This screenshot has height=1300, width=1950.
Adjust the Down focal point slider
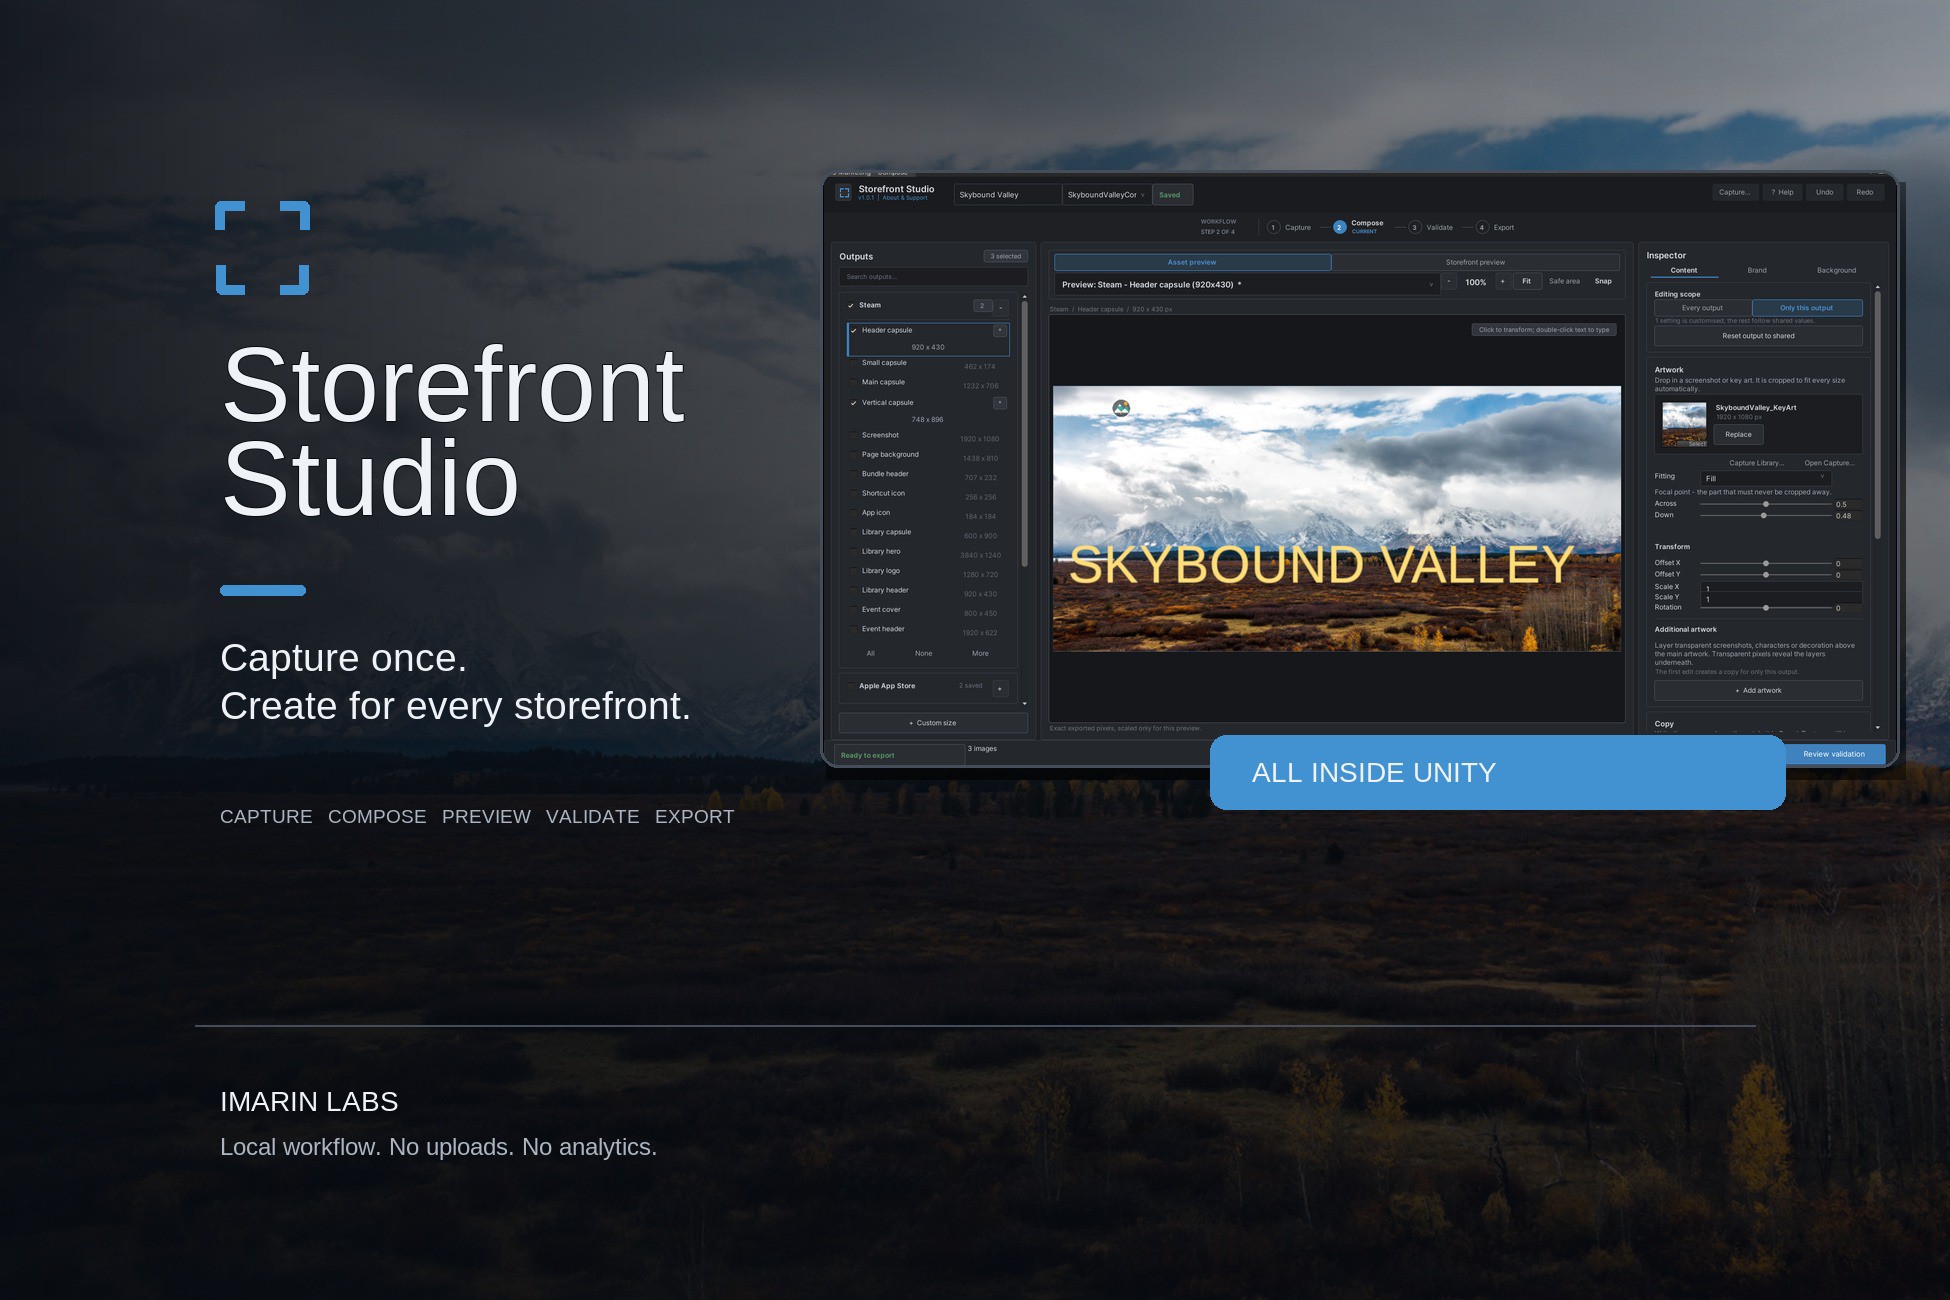pyautogui.click(x=1766, y=516)
